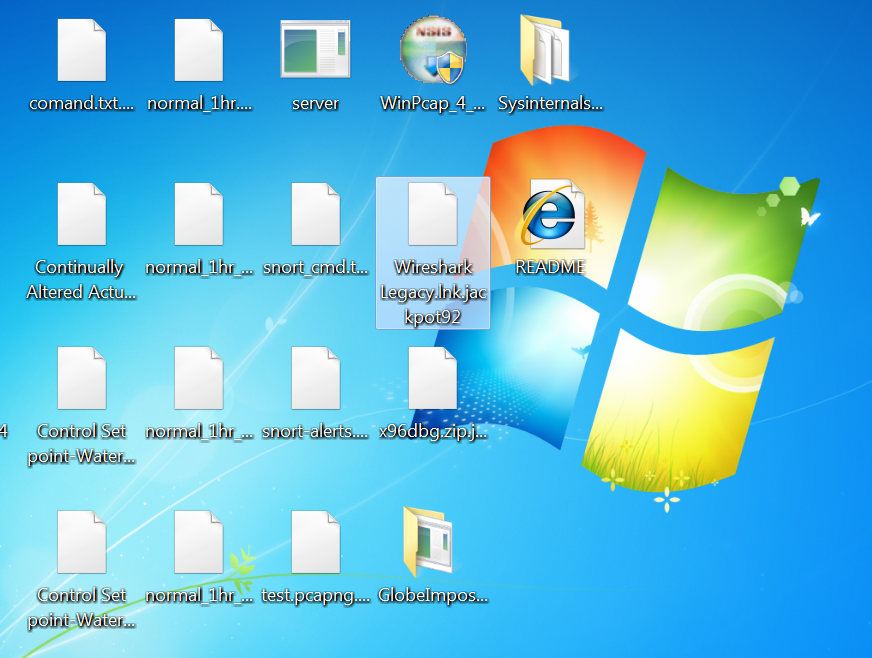This screenshot has height=658, width=872.
Task: Select normal_1hr file beside snort_cmd
Action: coord(198,215)
